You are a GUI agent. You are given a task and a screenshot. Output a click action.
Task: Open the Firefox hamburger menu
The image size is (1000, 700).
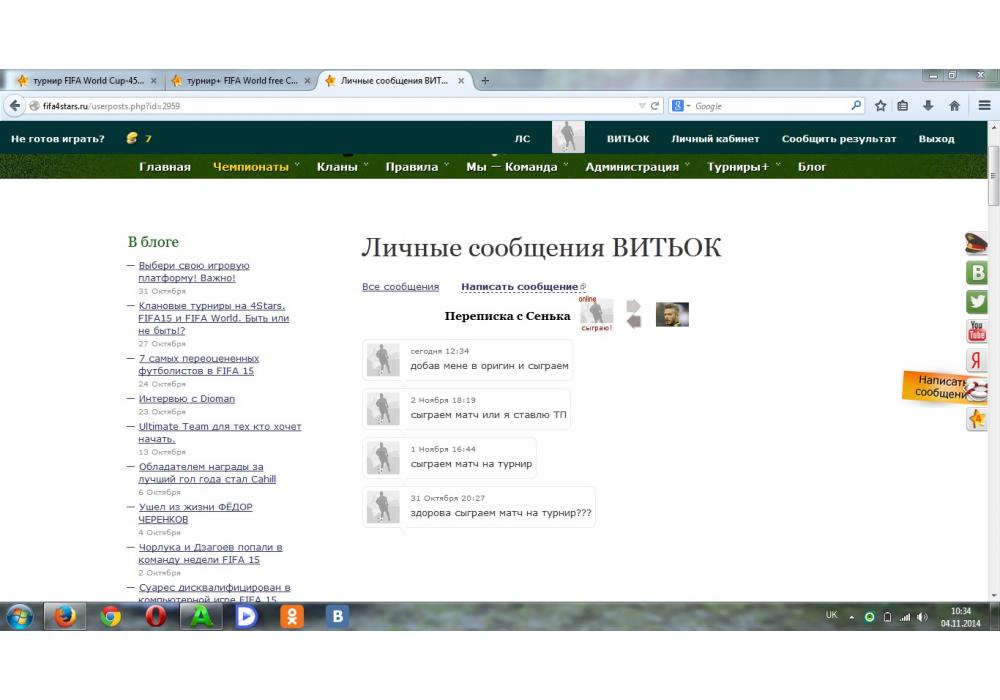pyautogui.click(x=985, y=106)
